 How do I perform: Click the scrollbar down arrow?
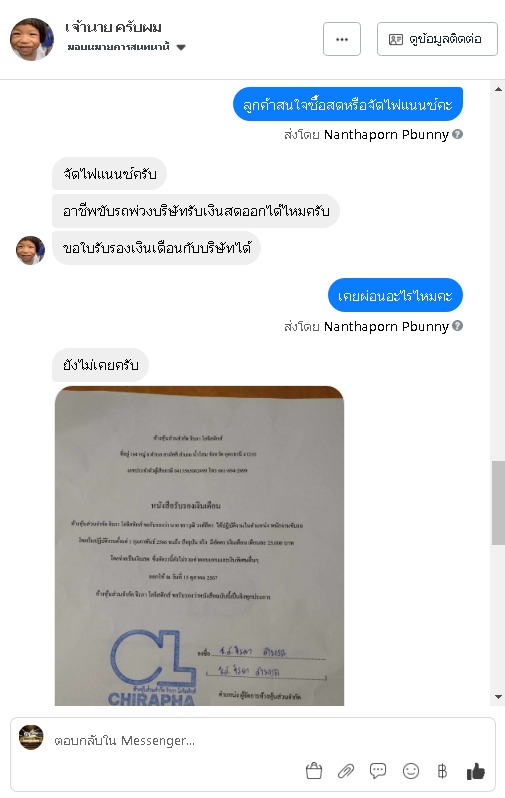tap(498, 697)
